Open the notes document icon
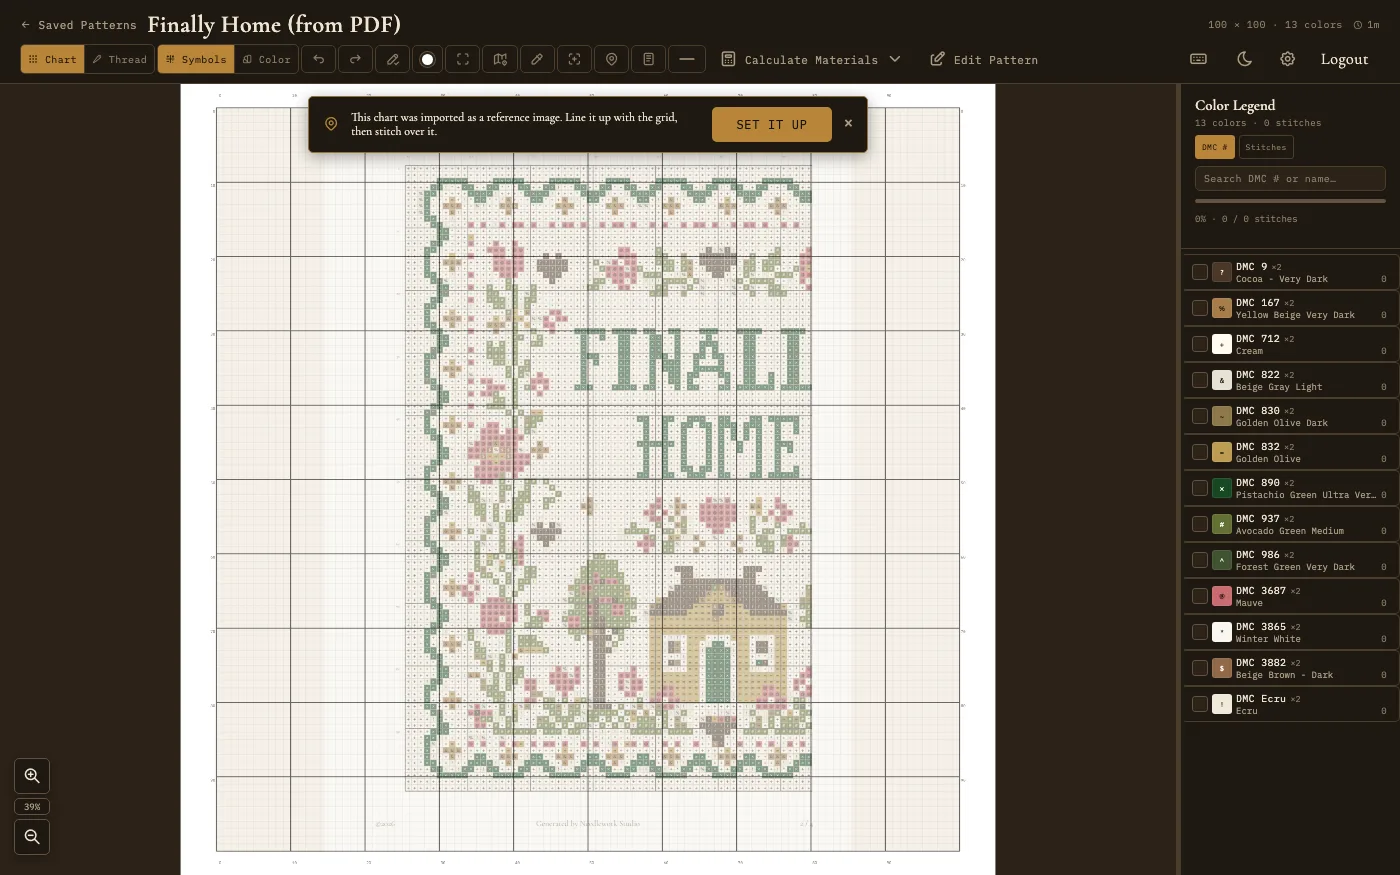The height and width of the screenshot is (875, 1400). (648, 59)
